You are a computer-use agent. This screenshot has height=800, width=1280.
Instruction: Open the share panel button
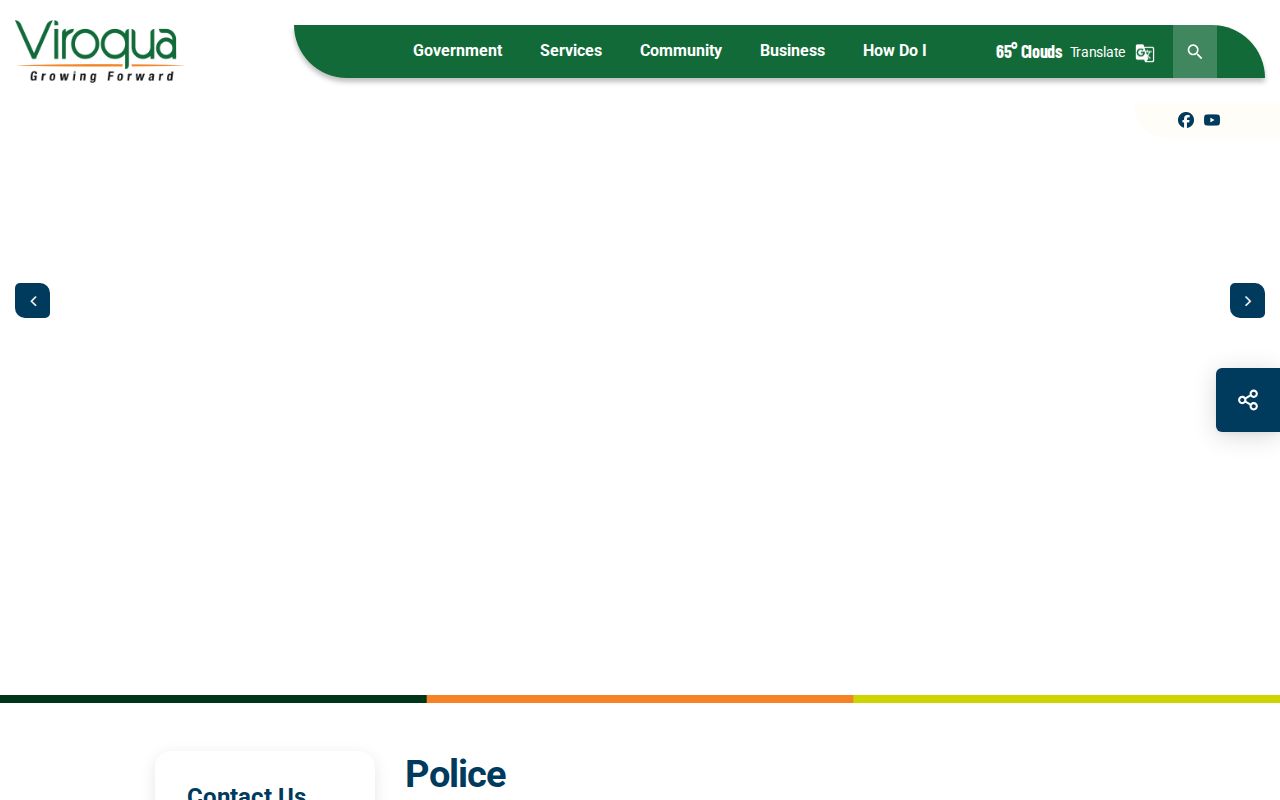[1248, 400]
